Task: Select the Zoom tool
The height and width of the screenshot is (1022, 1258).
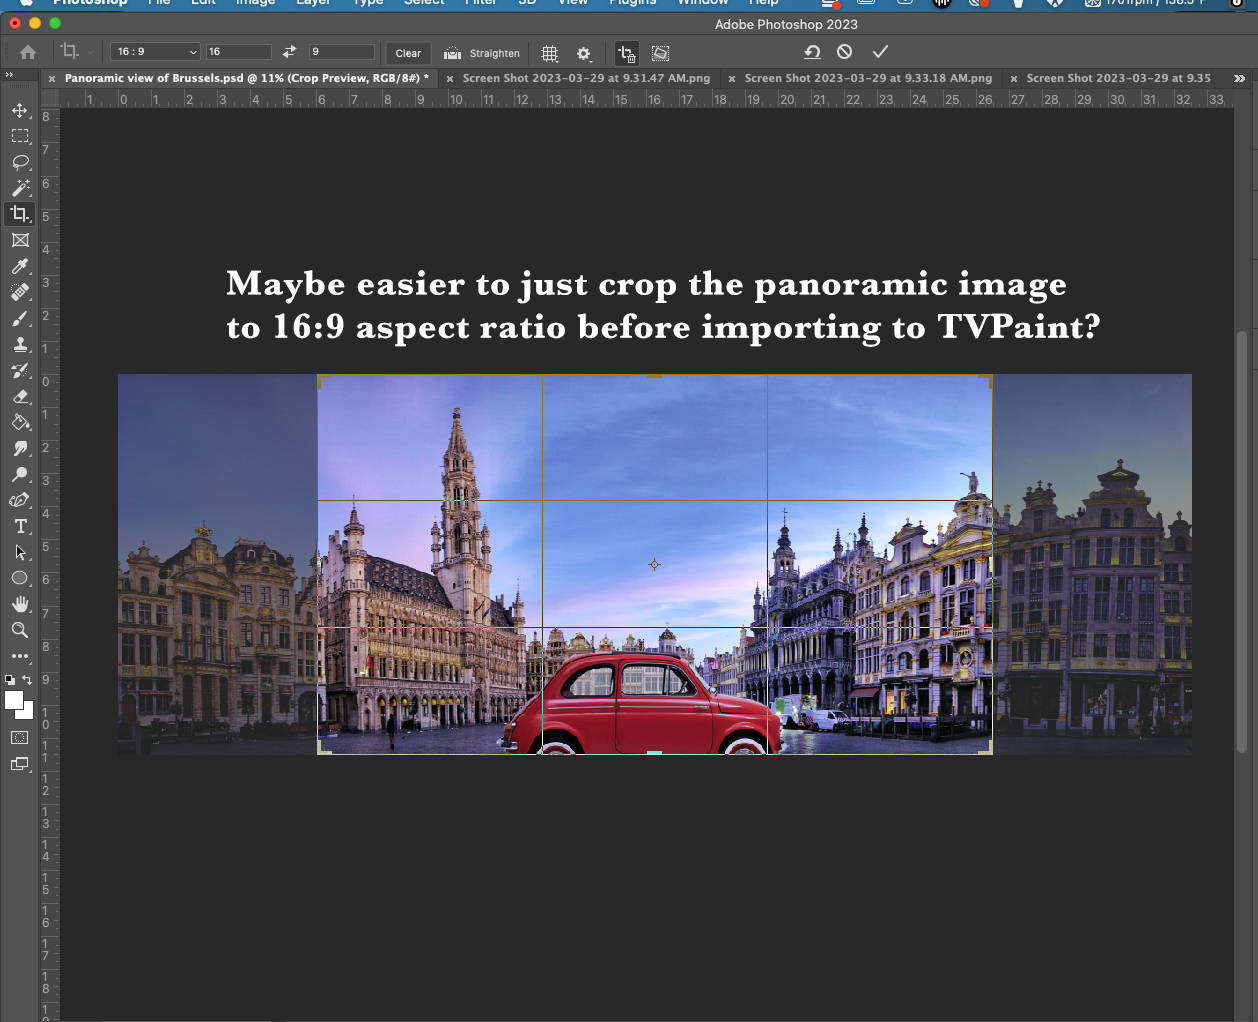Action: tap(20, 630)
